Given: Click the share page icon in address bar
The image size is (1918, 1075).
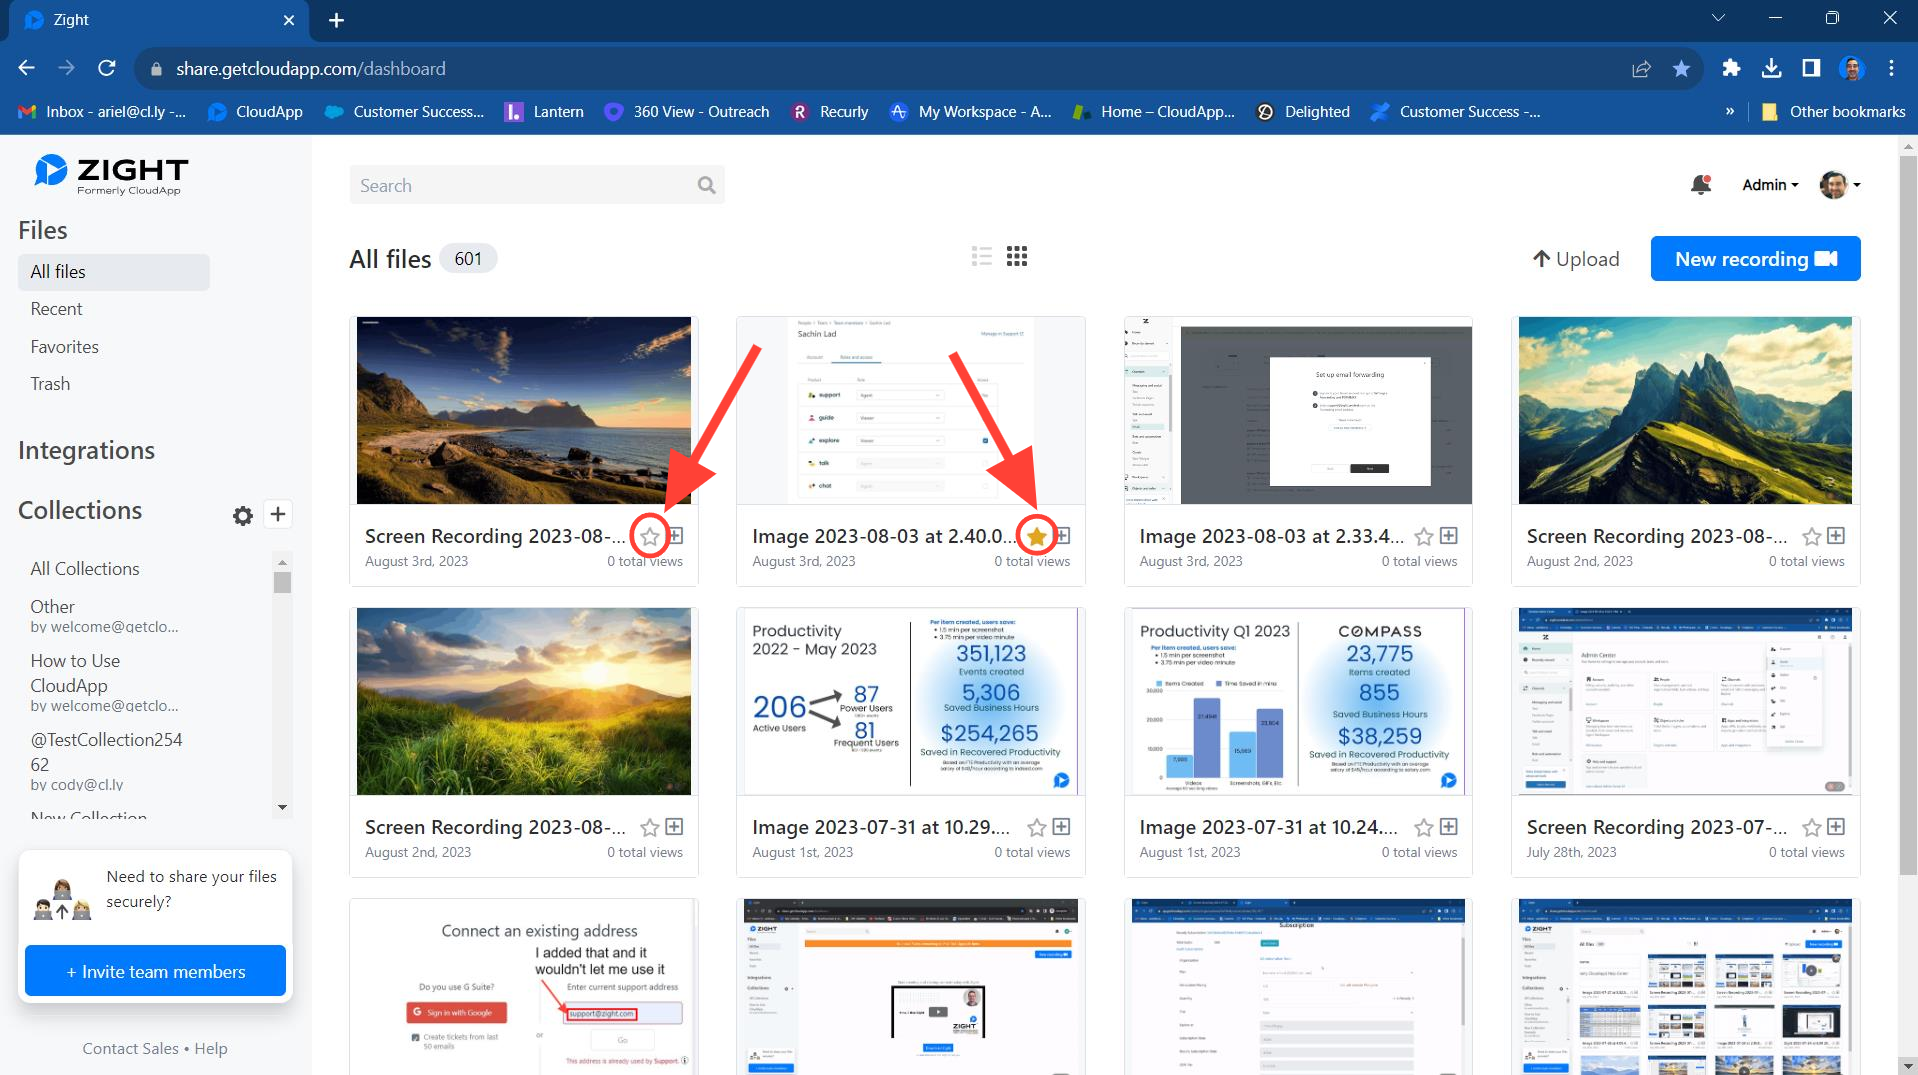Looking at the screenshot, I should click(x=1641, y=68).
